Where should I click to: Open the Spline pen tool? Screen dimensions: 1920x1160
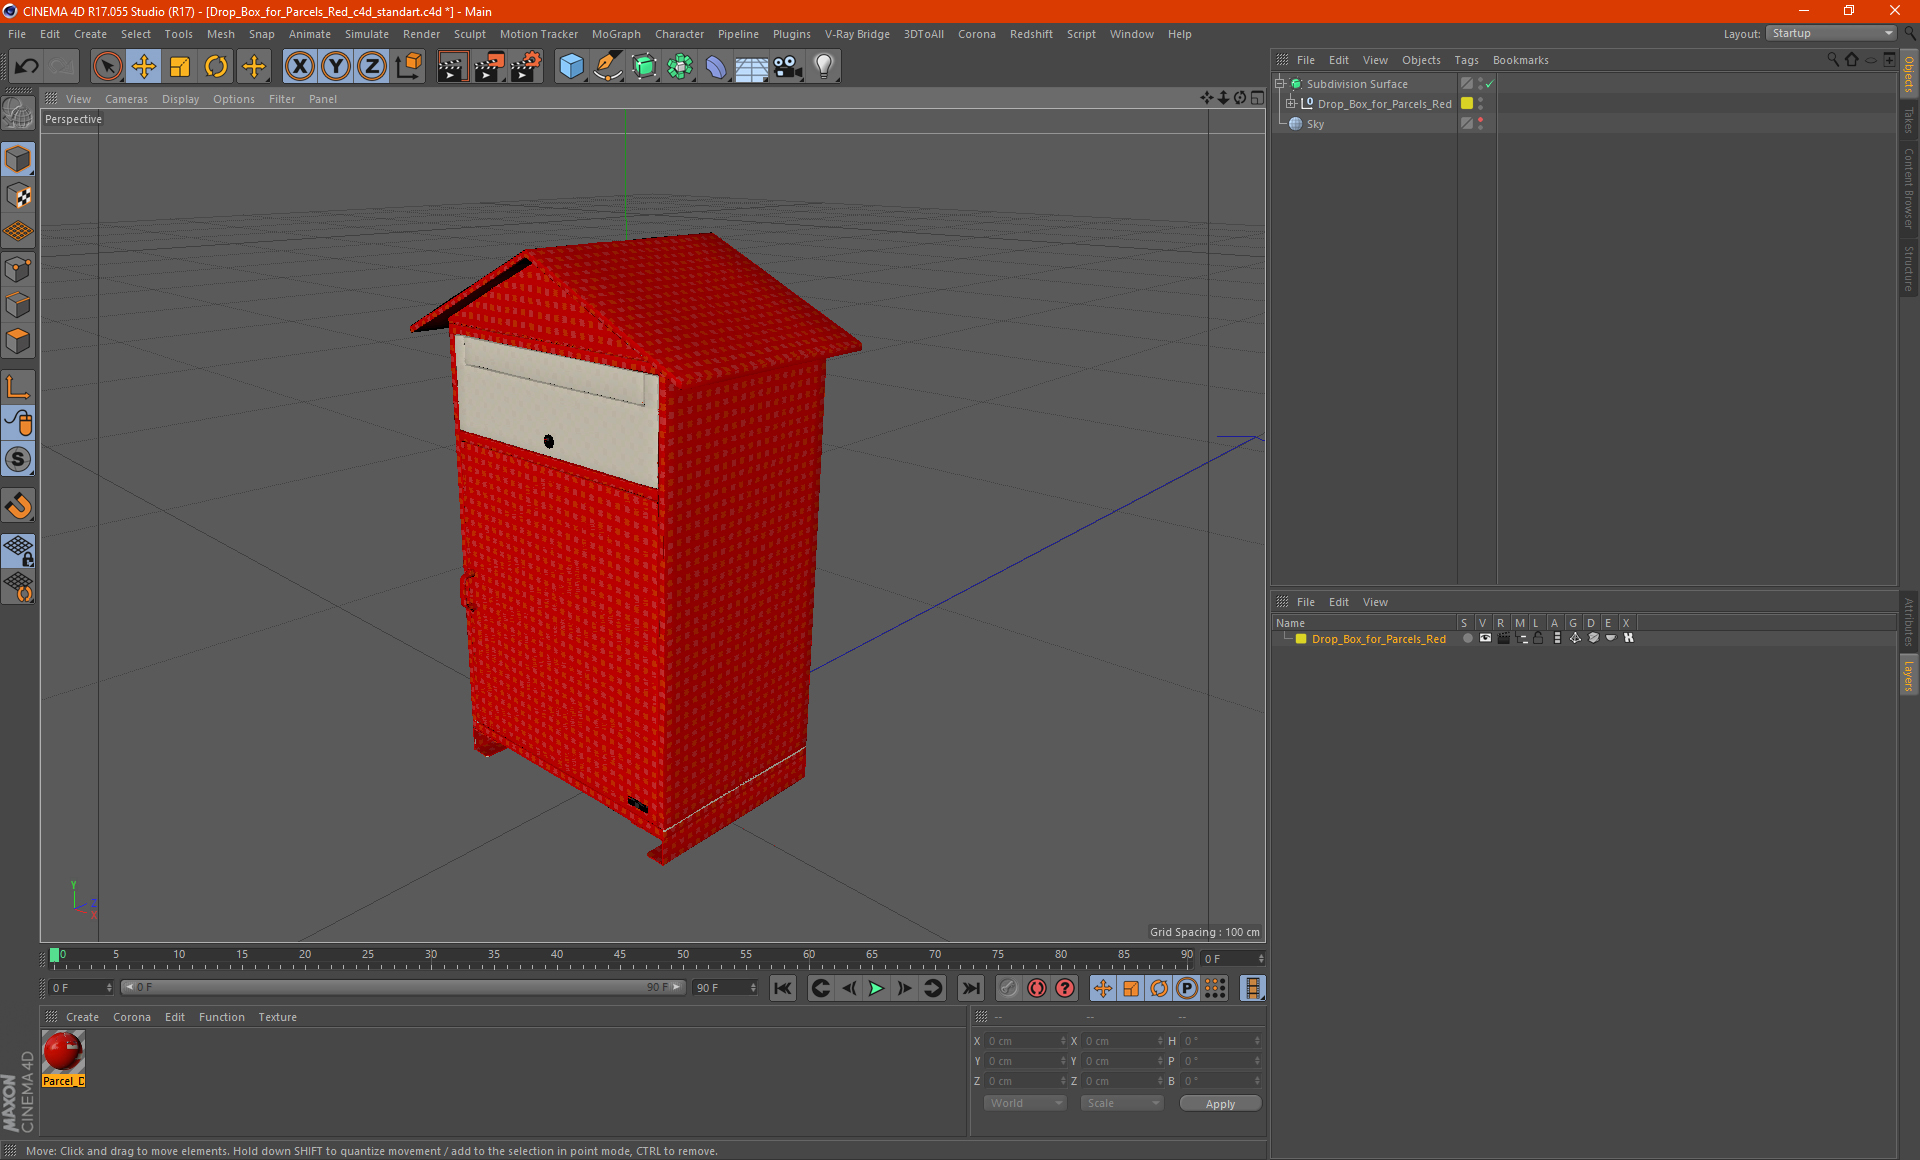click(x=608, y=67)
